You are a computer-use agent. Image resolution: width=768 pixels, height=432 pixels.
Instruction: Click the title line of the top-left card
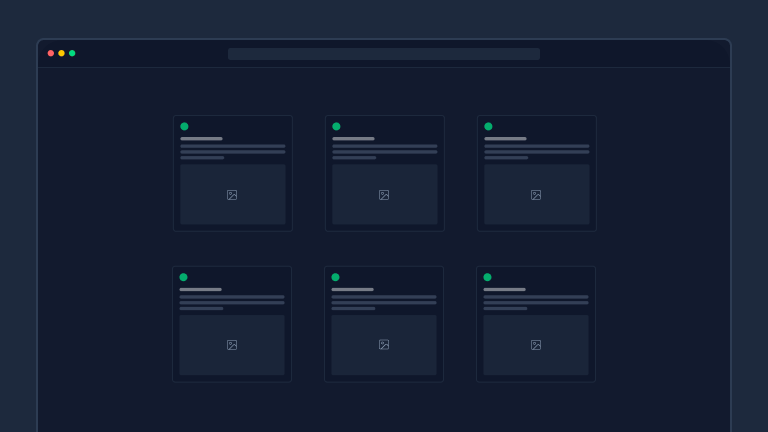click(201, 139)
